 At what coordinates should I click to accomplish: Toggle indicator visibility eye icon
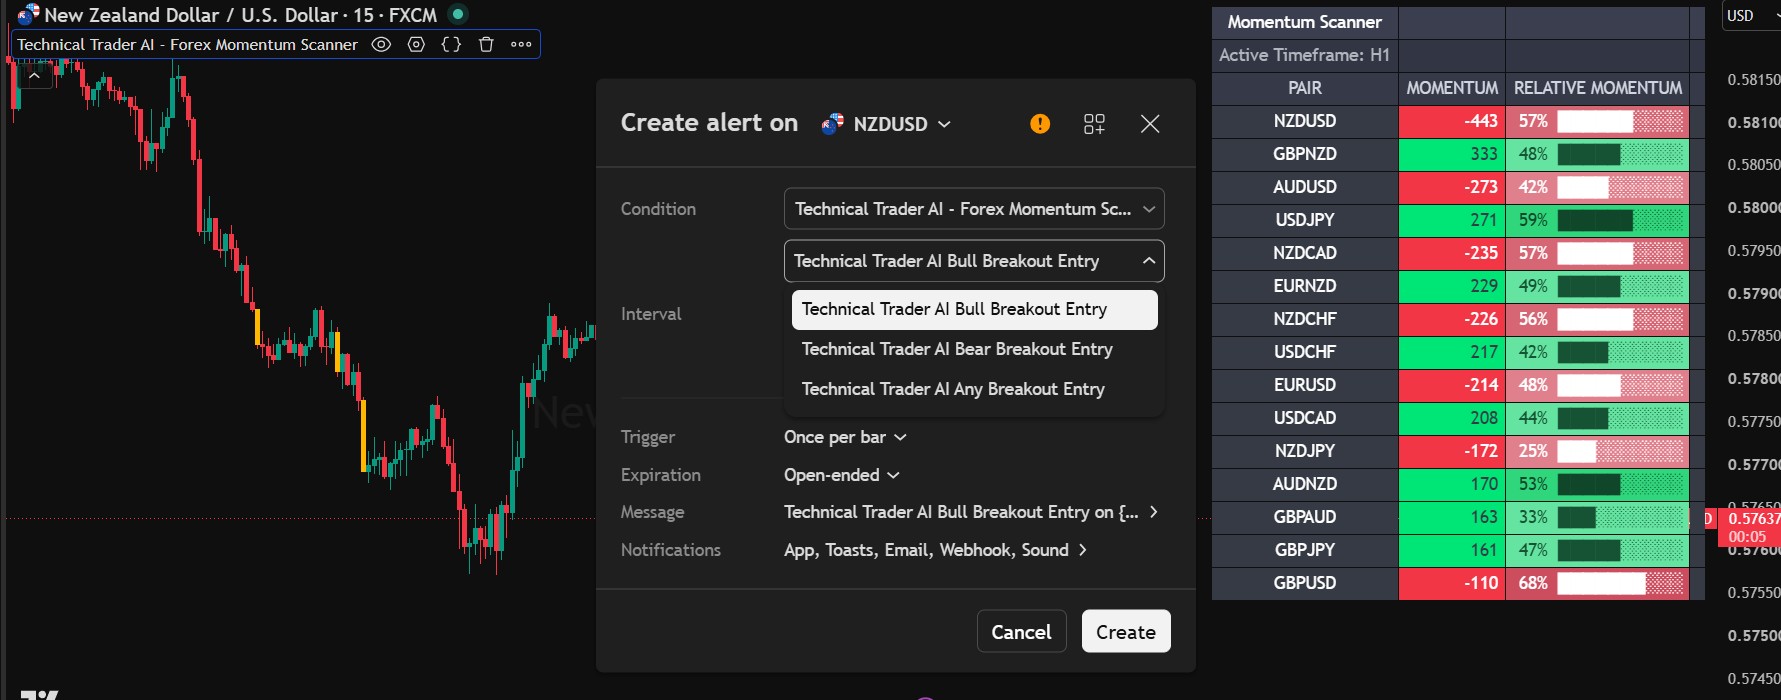pos(381,44)
